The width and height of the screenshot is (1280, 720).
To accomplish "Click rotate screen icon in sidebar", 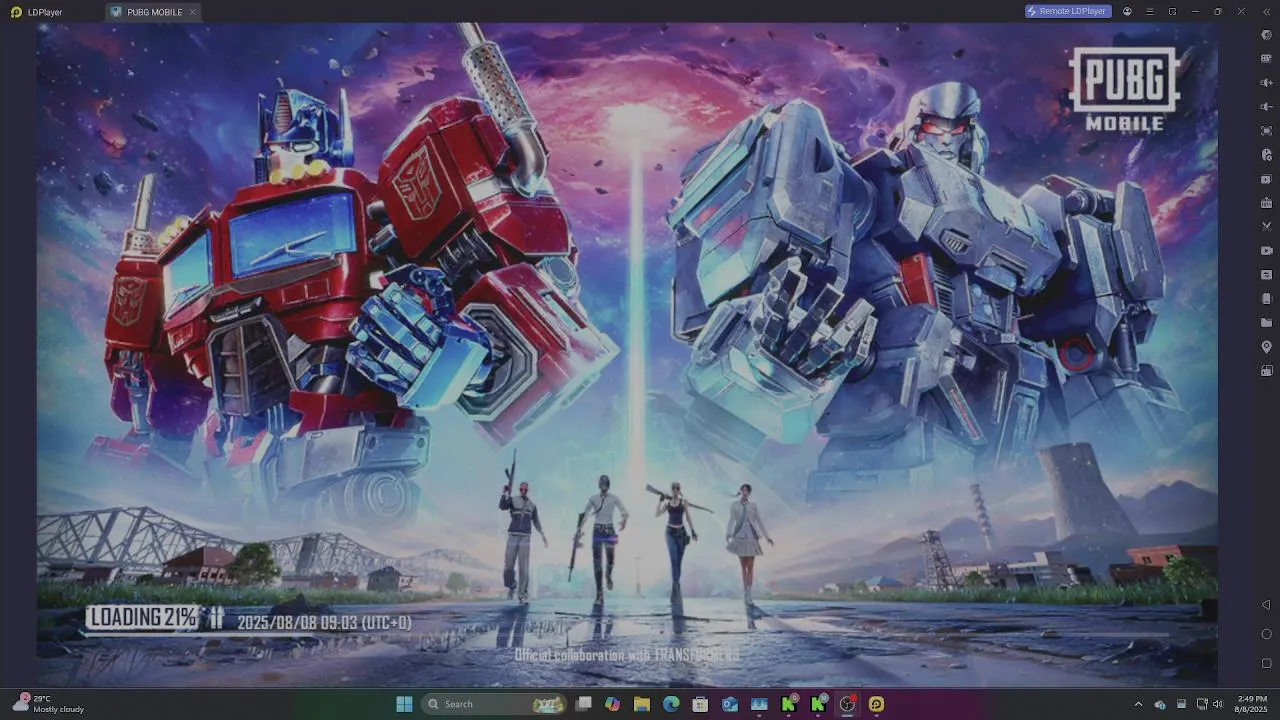I will [1266, 299].
